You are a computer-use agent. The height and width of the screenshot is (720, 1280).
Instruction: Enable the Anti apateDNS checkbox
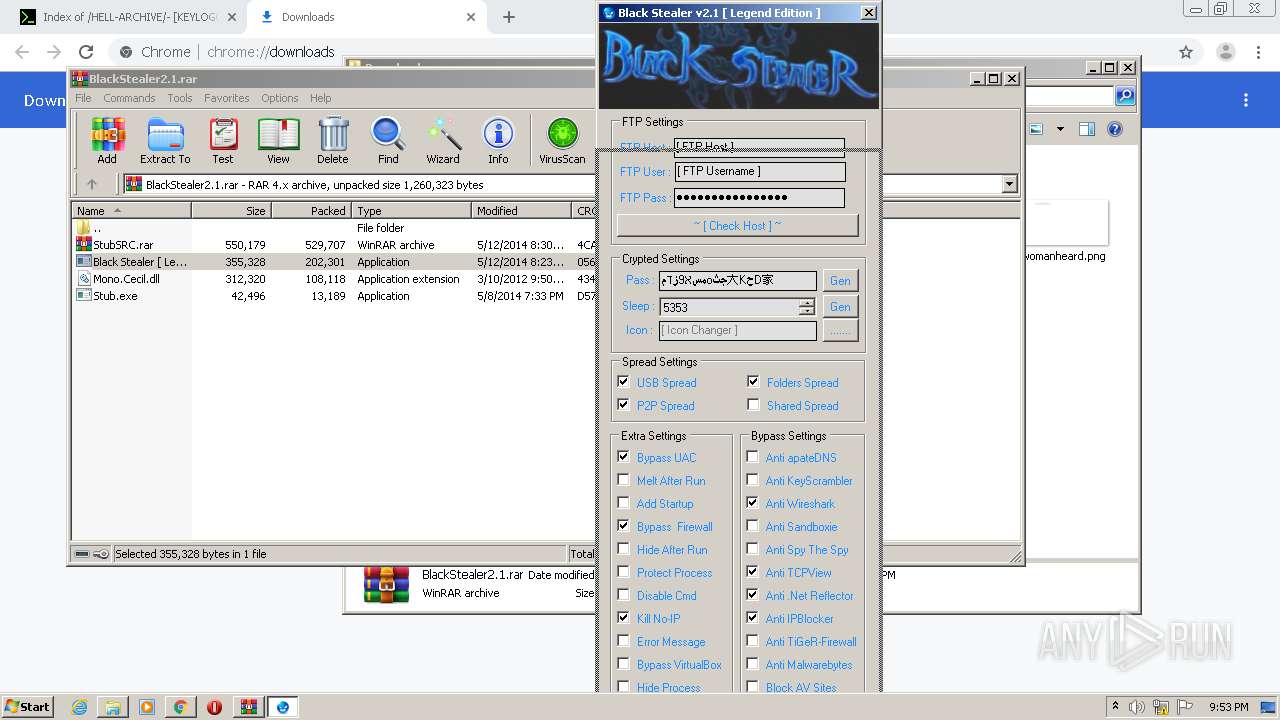click(752, 457)
